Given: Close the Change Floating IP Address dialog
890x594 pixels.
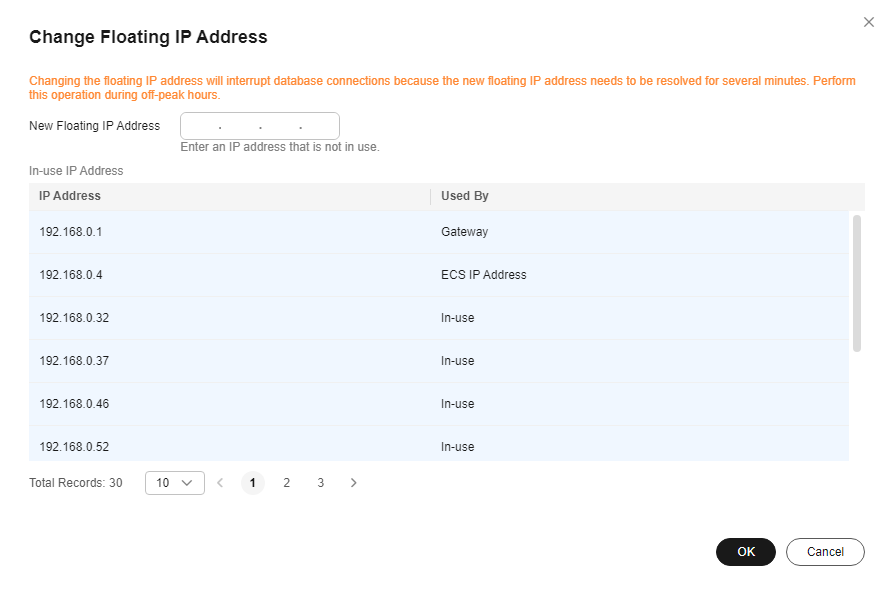Looking at the screenshot, I should point(868,22).
